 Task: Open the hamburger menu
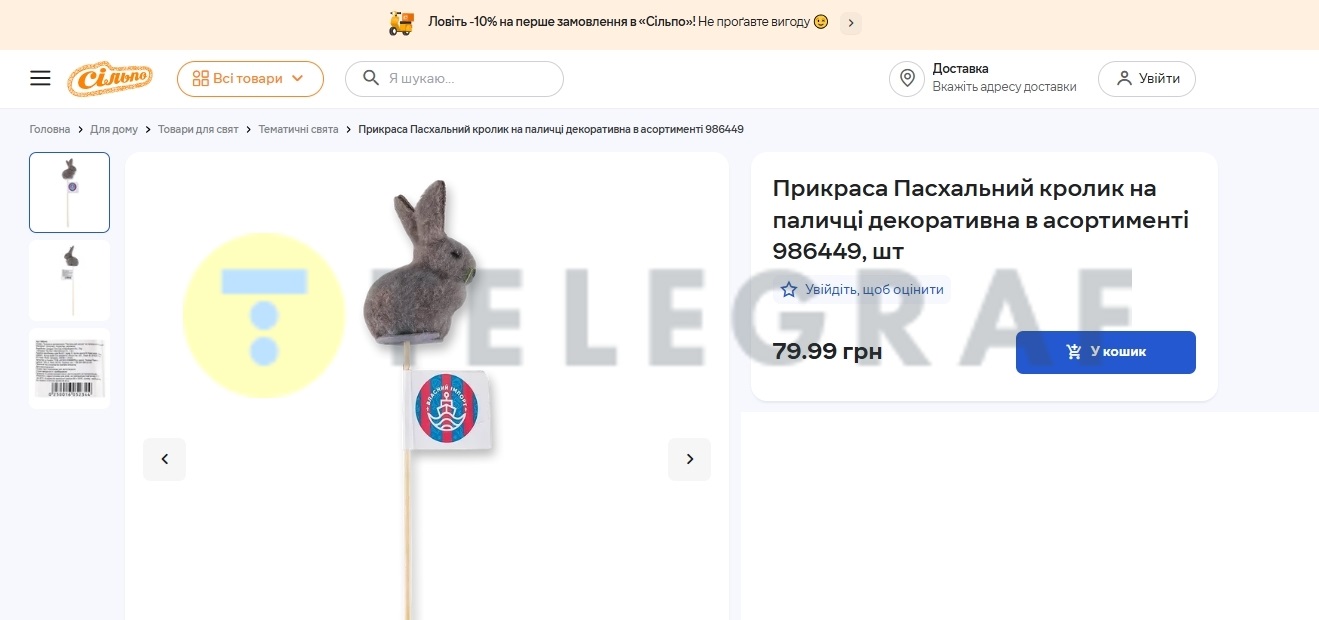coord(40,78)
